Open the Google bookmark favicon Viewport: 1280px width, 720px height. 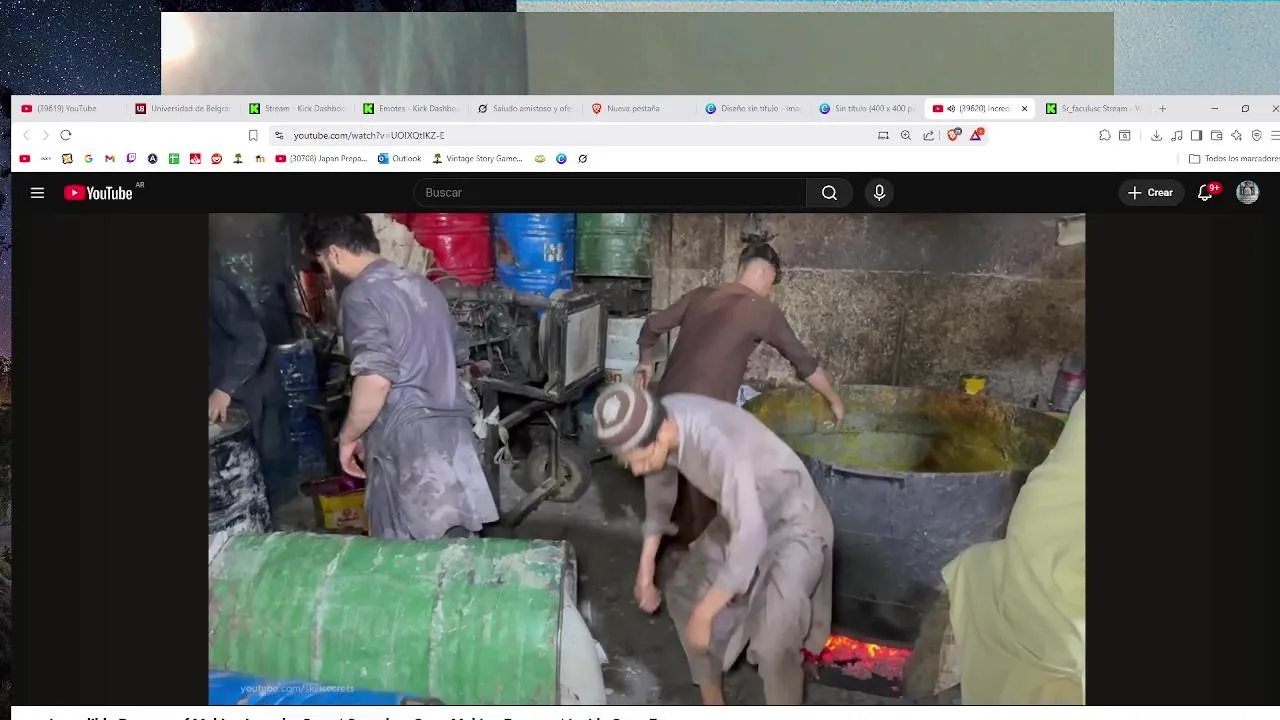coord(88,158)
